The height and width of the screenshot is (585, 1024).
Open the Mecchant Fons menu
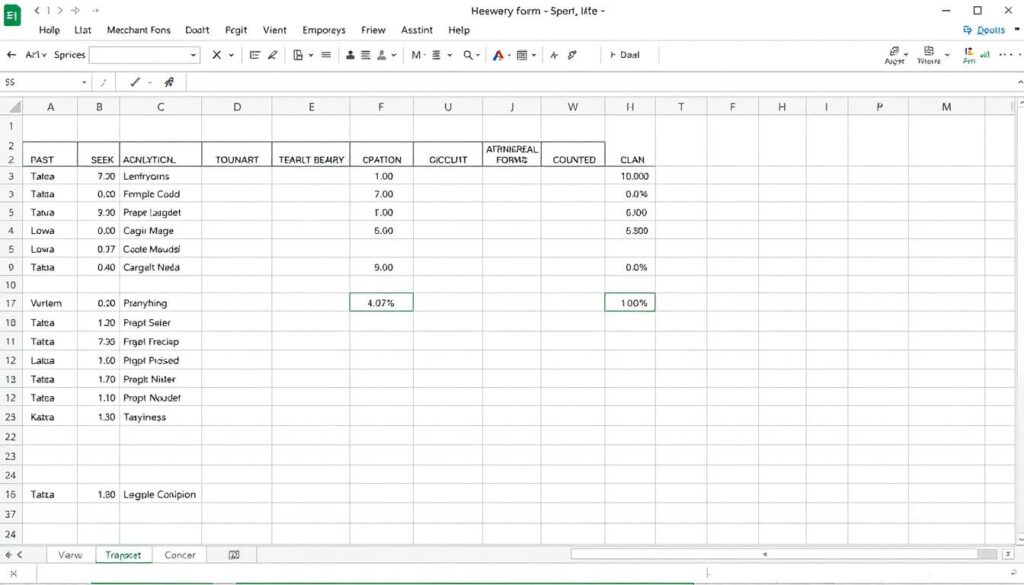(138, 30)
